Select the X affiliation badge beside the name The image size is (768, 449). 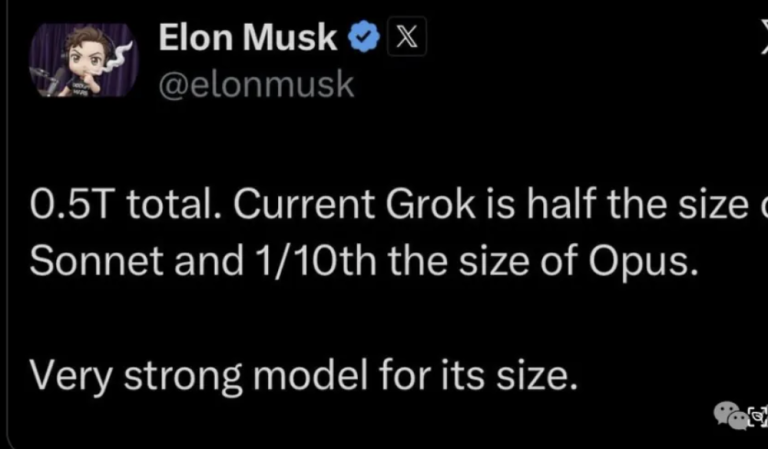click(408, 39)
